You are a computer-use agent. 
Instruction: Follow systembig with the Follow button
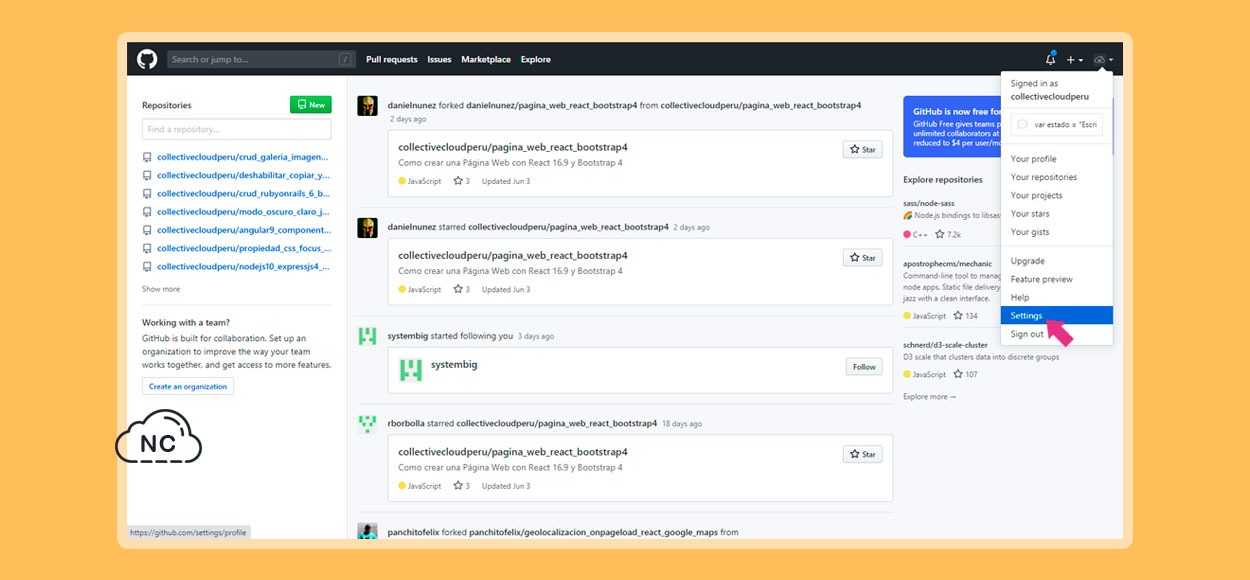[864, 367]
